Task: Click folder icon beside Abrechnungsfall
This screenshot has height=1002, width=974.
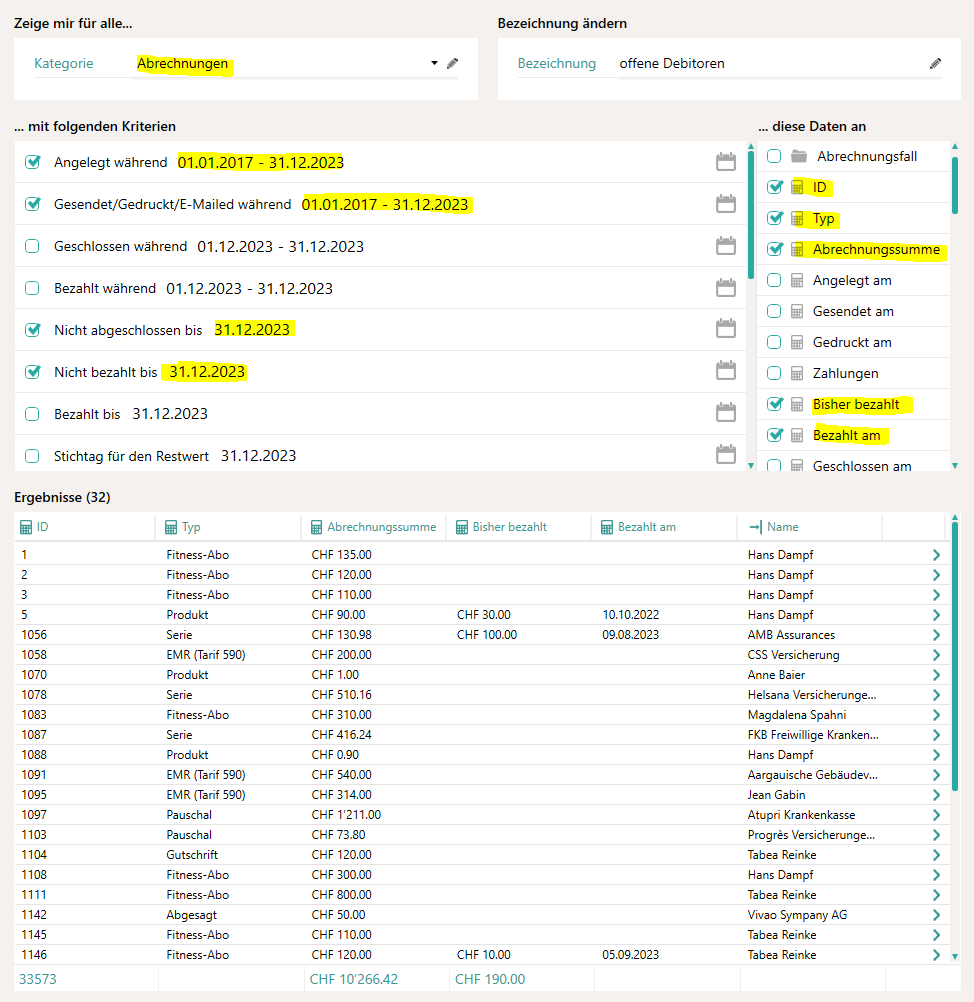Action: (798, 156)
